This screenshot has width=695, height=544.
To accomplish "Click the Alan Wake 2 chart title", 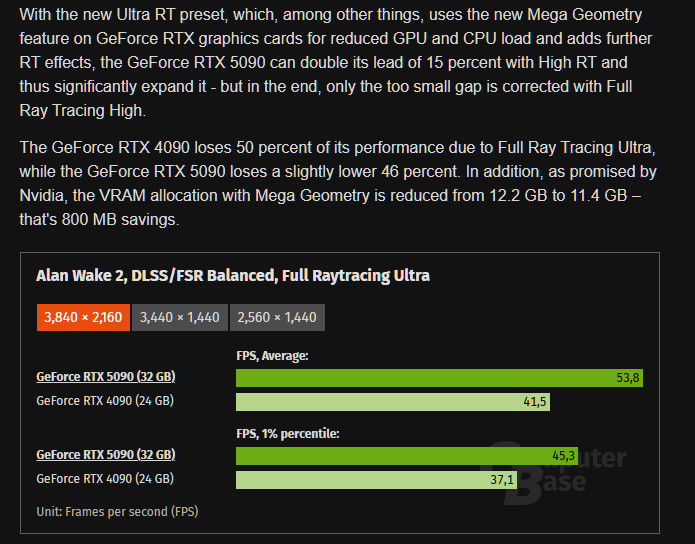I will (233, 275).
